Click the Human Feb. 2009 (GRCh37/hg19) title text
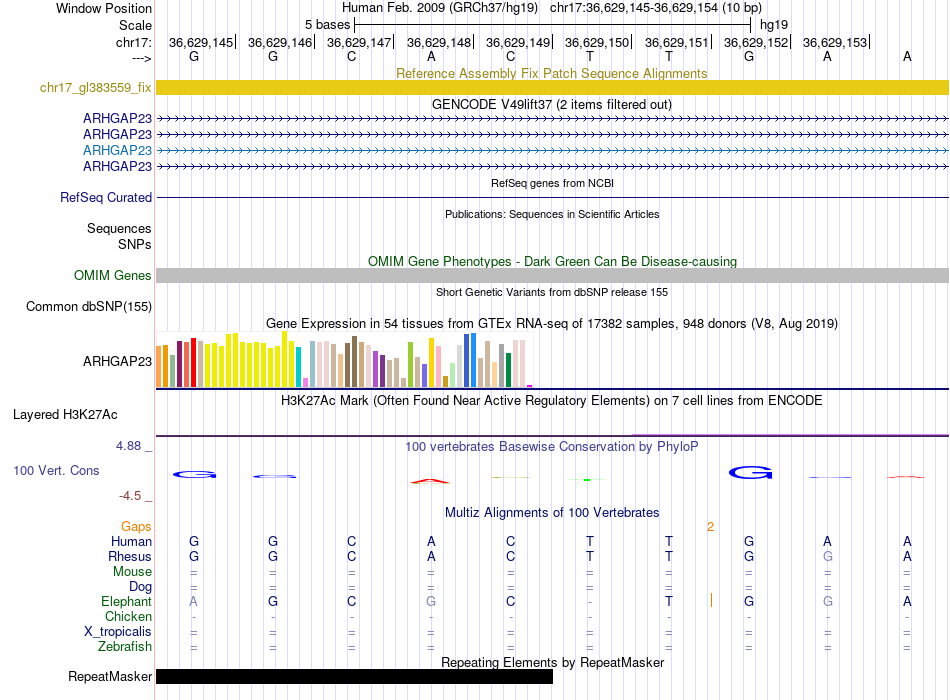Screen dimensions: 950x700 pos(440,8)
